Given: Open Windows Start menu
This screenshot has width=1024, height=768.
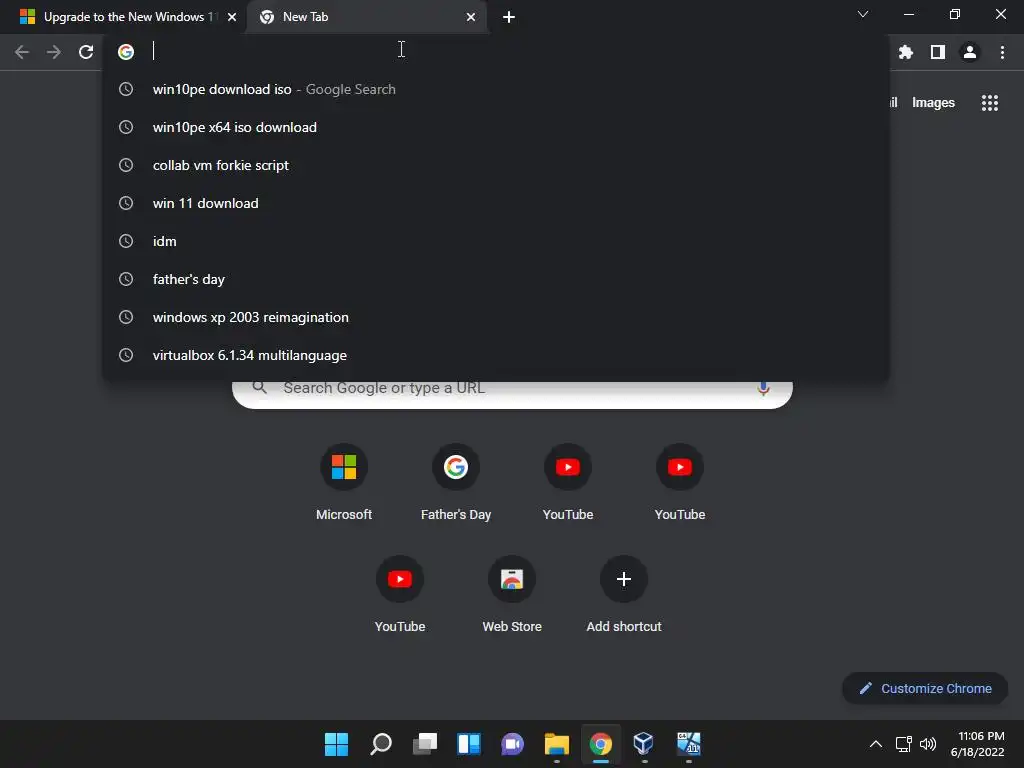Looking at the screenshot, I should coord(336,744).
